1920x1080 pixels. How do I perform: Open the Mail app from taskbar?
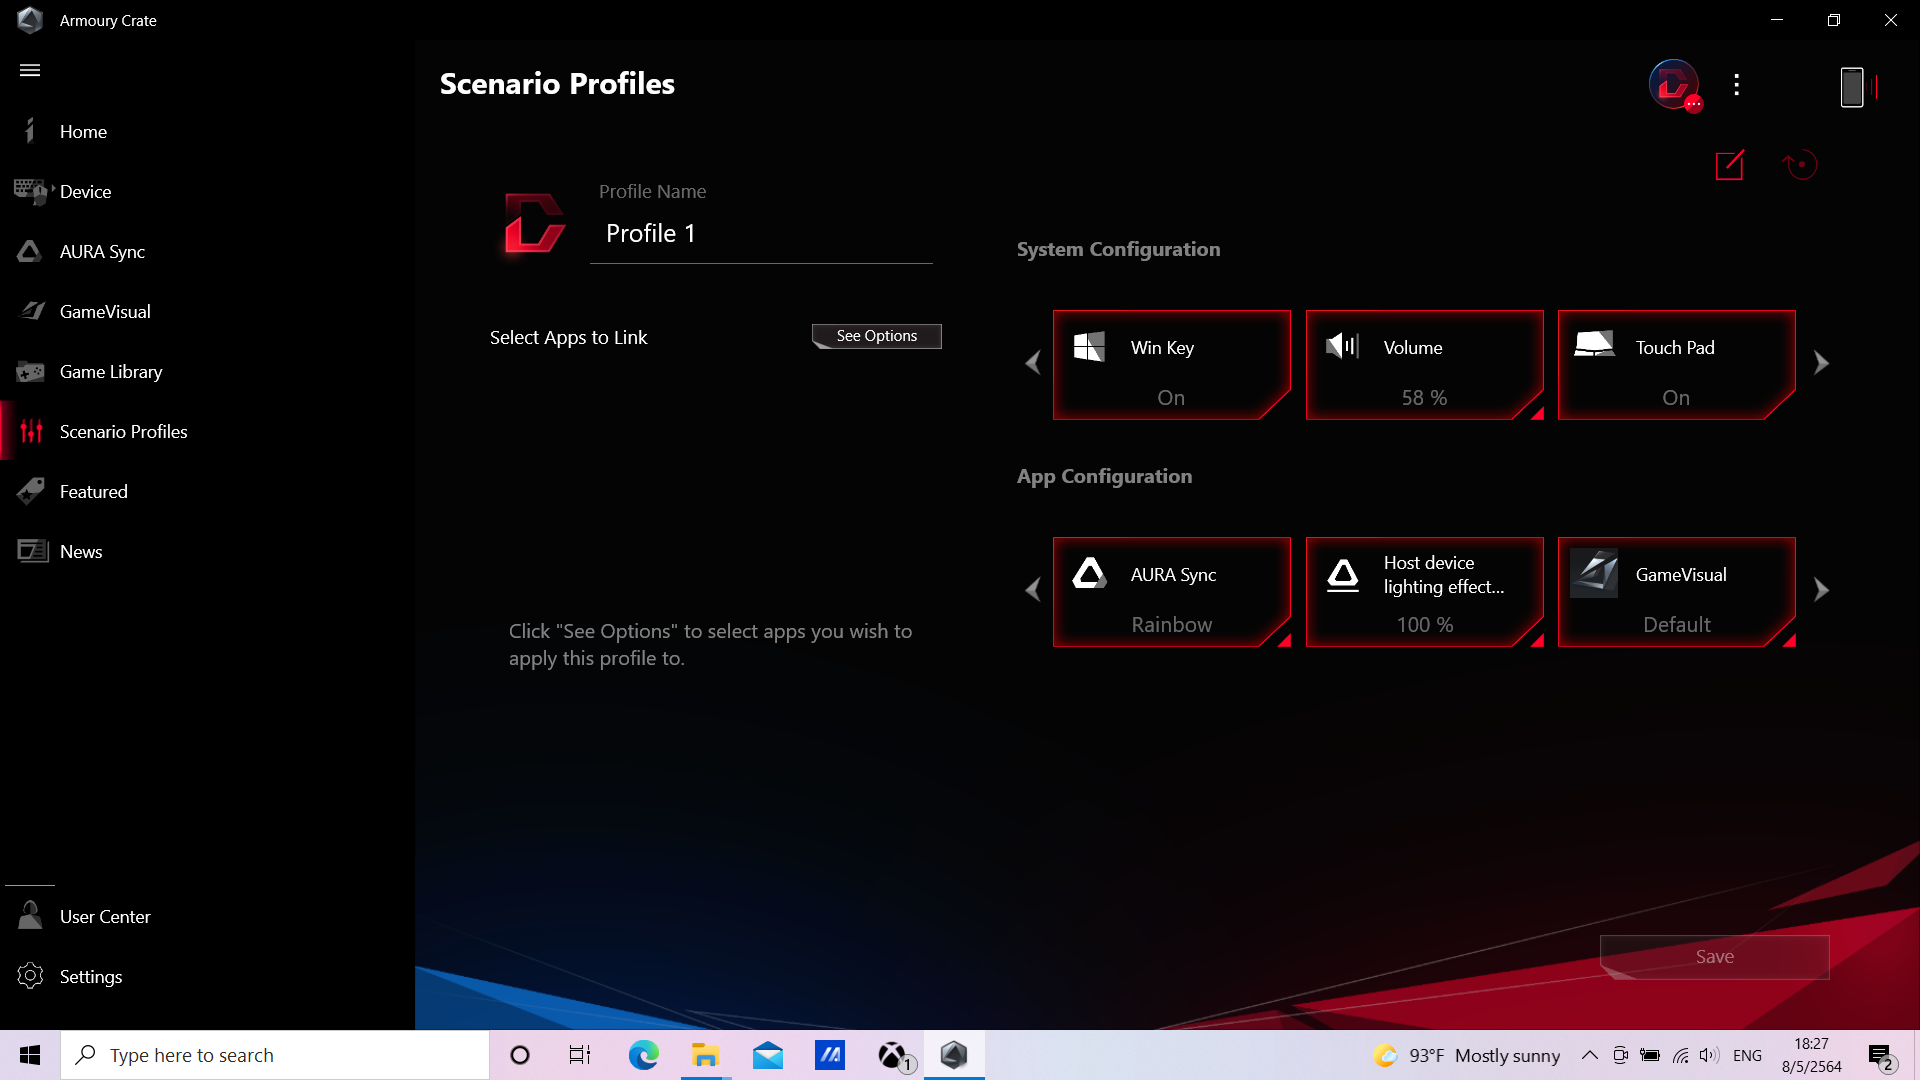[768, 1055]
